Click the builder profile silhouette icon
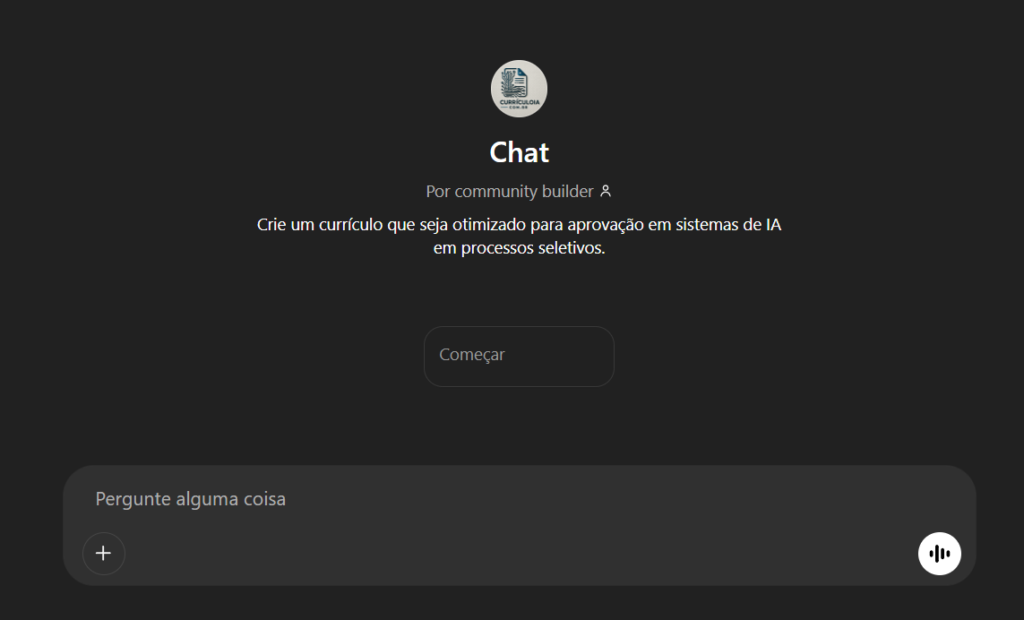Image resolution: width=1024 pixels, height=620 pixels. tap(605, 191)
